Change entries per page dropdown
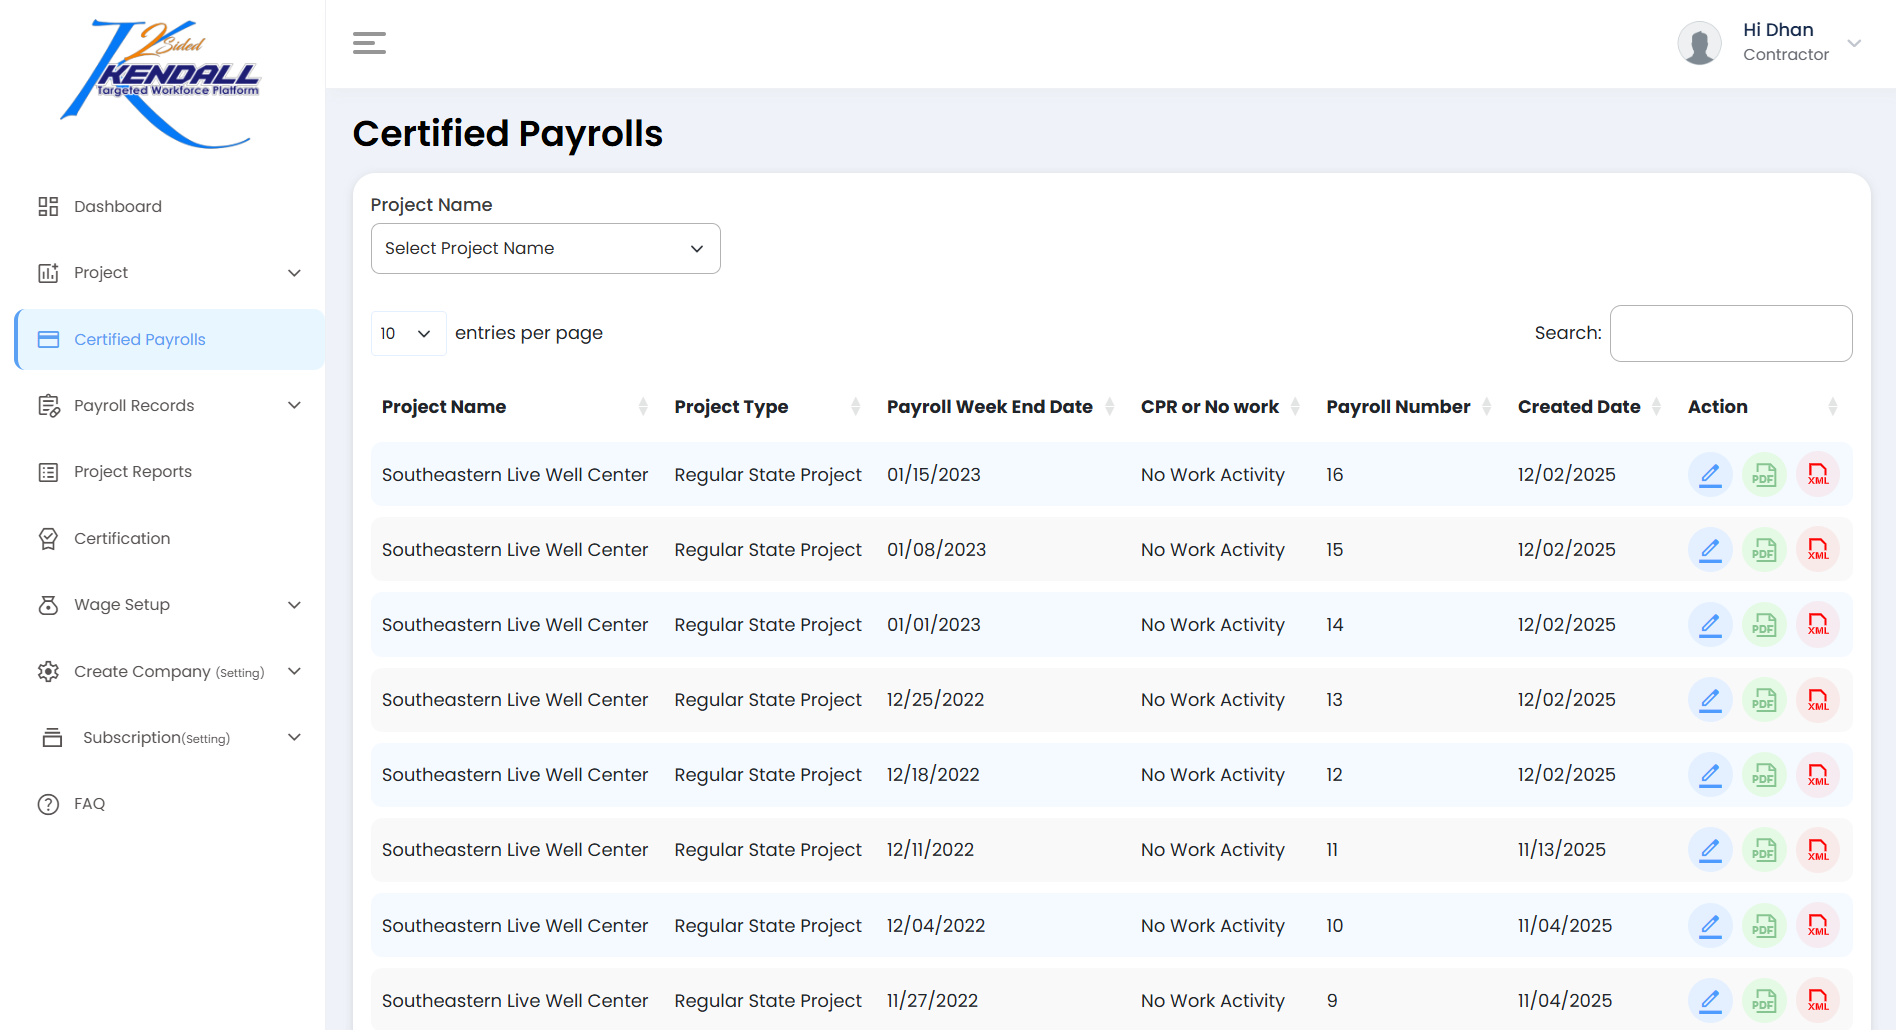 407,333
